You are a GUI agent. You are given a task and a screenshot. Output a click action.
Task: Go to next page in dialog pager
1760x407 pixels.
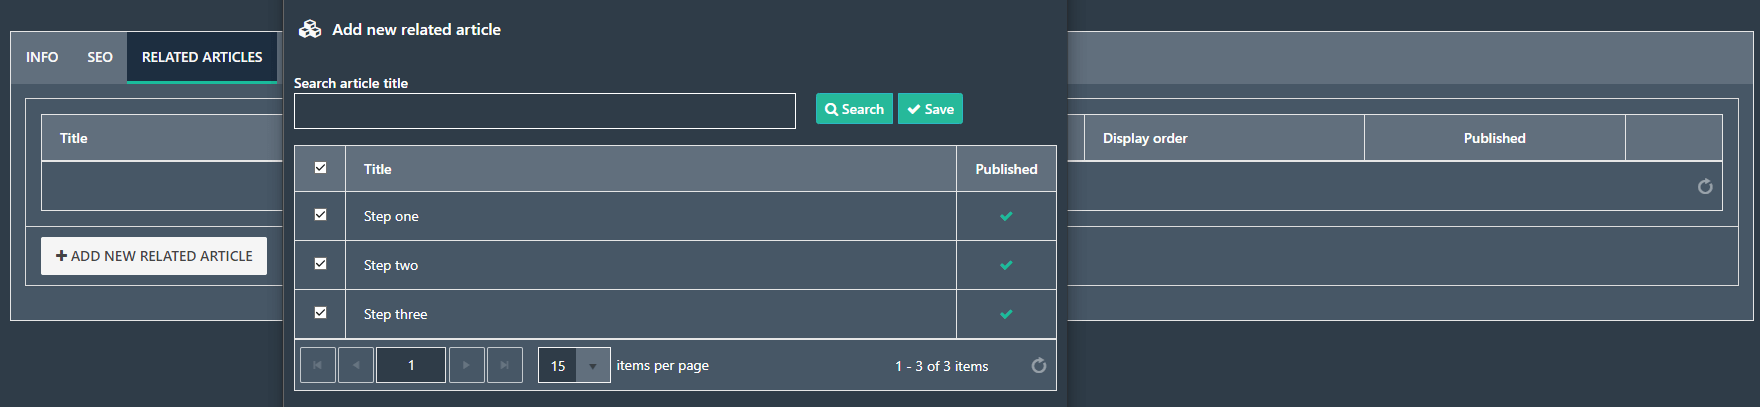coord(467,365)
